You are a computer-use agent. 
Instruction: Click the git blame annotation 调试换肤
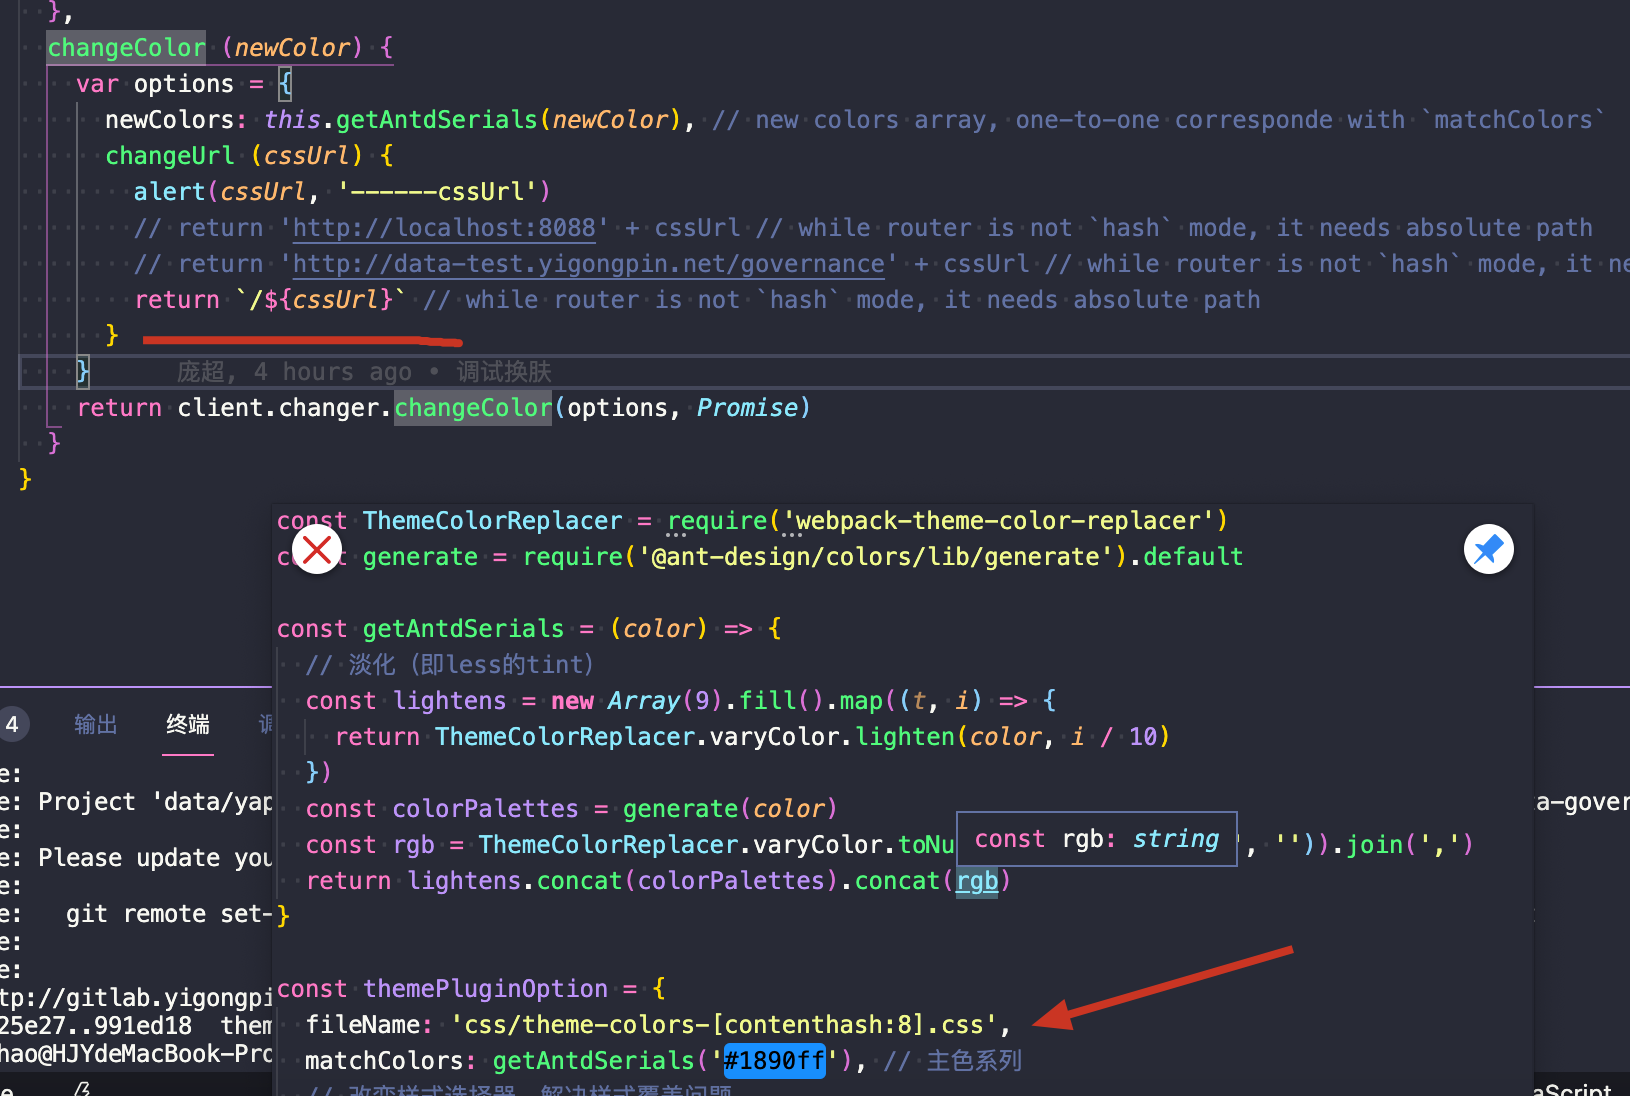tap(504, 371)
